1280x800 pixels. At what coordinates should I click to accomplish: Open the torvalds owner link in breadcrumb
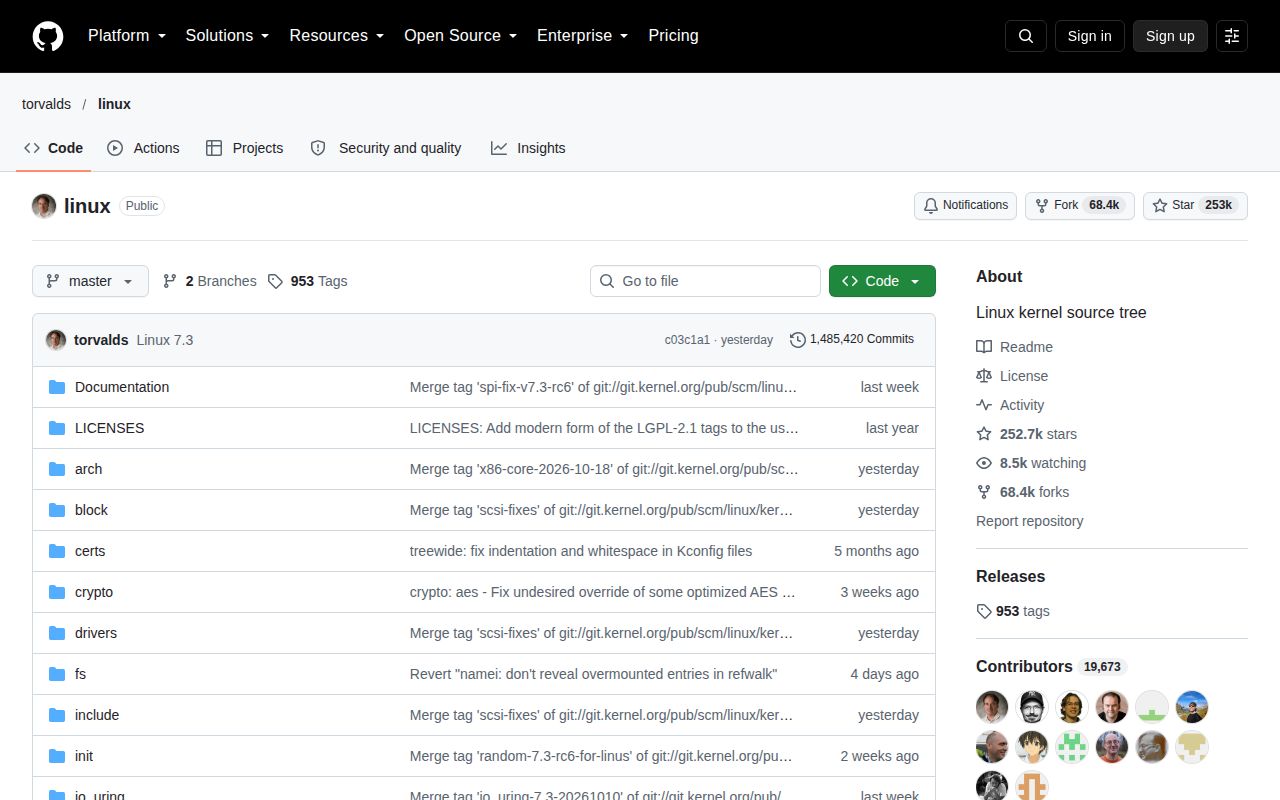pyautogui.click(x=46, y=104)
